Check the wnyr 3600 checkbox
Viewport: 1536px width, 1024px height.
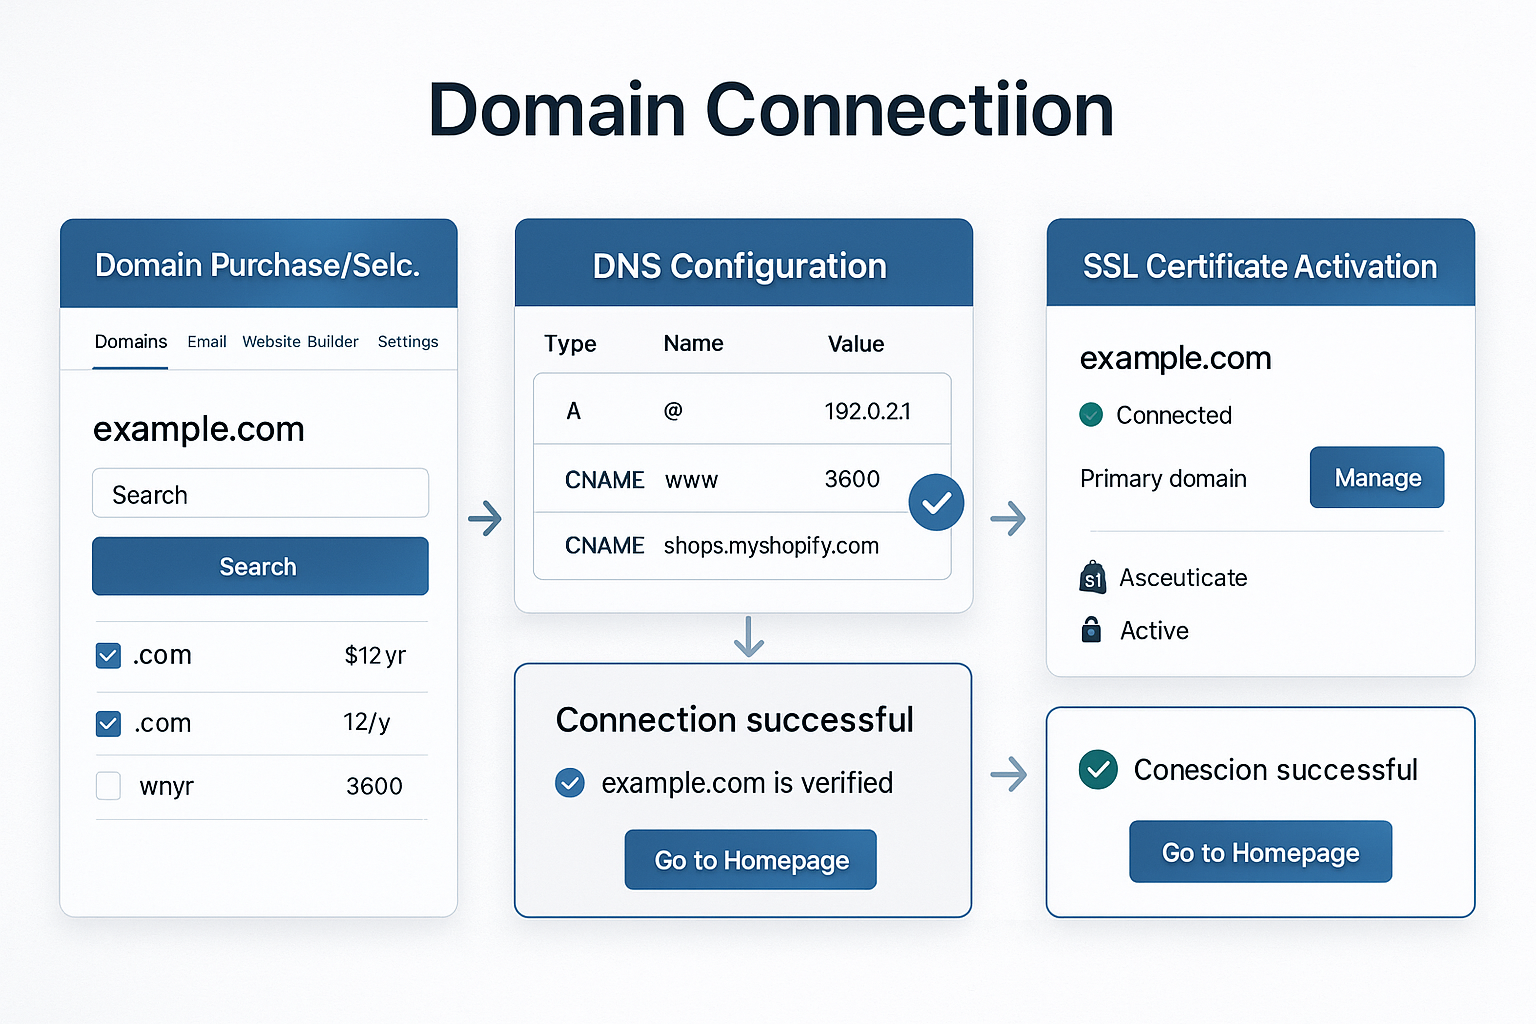point(107,786)
